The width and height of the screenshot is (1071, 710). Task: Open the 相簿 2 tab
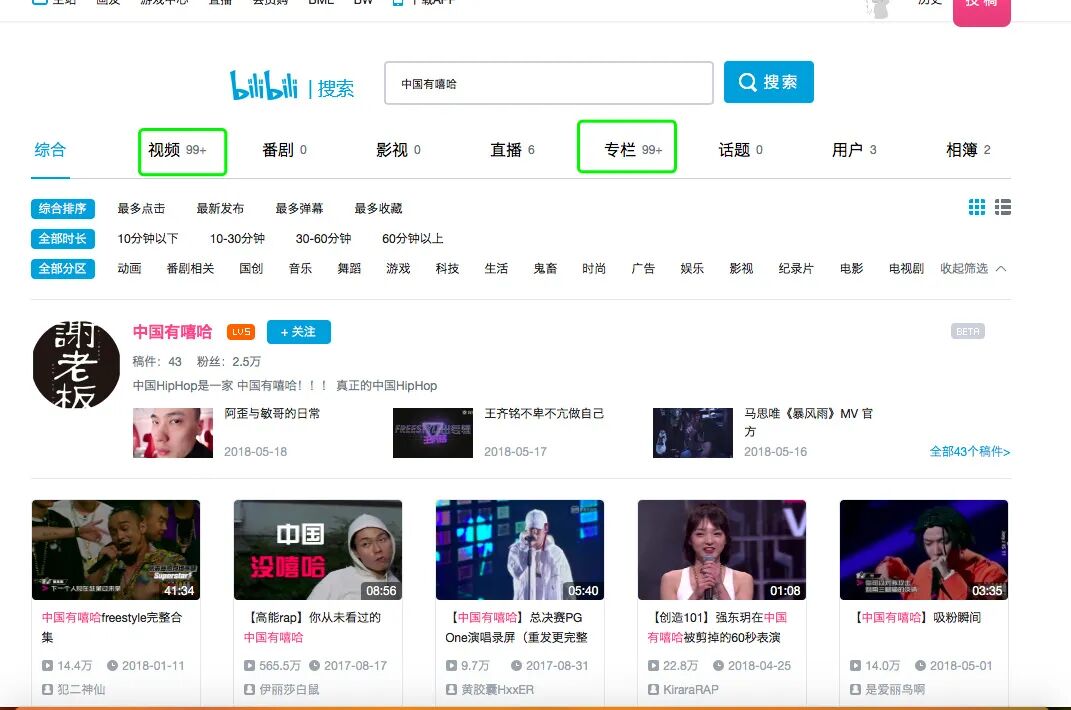point(968,150)
